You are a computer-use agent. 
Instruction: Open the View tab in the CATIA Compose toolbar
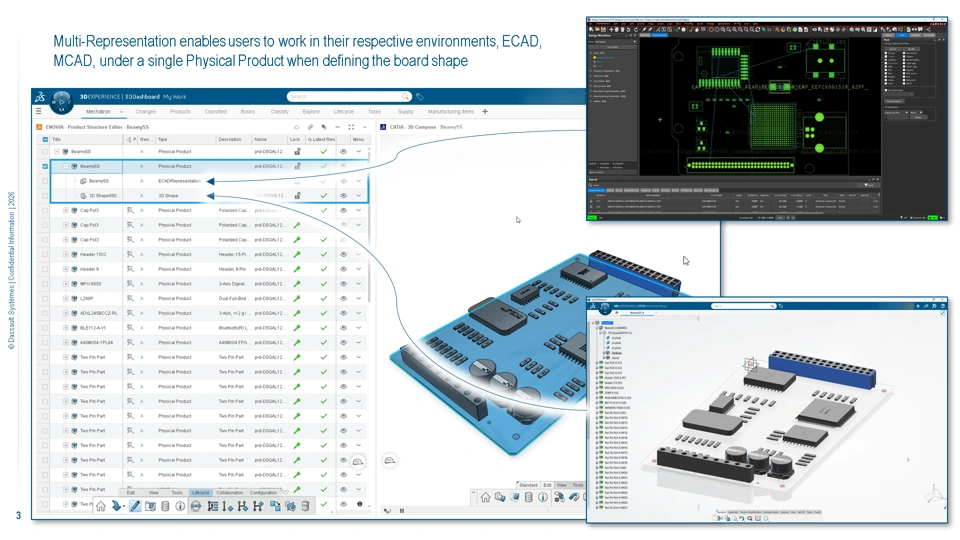561,485
